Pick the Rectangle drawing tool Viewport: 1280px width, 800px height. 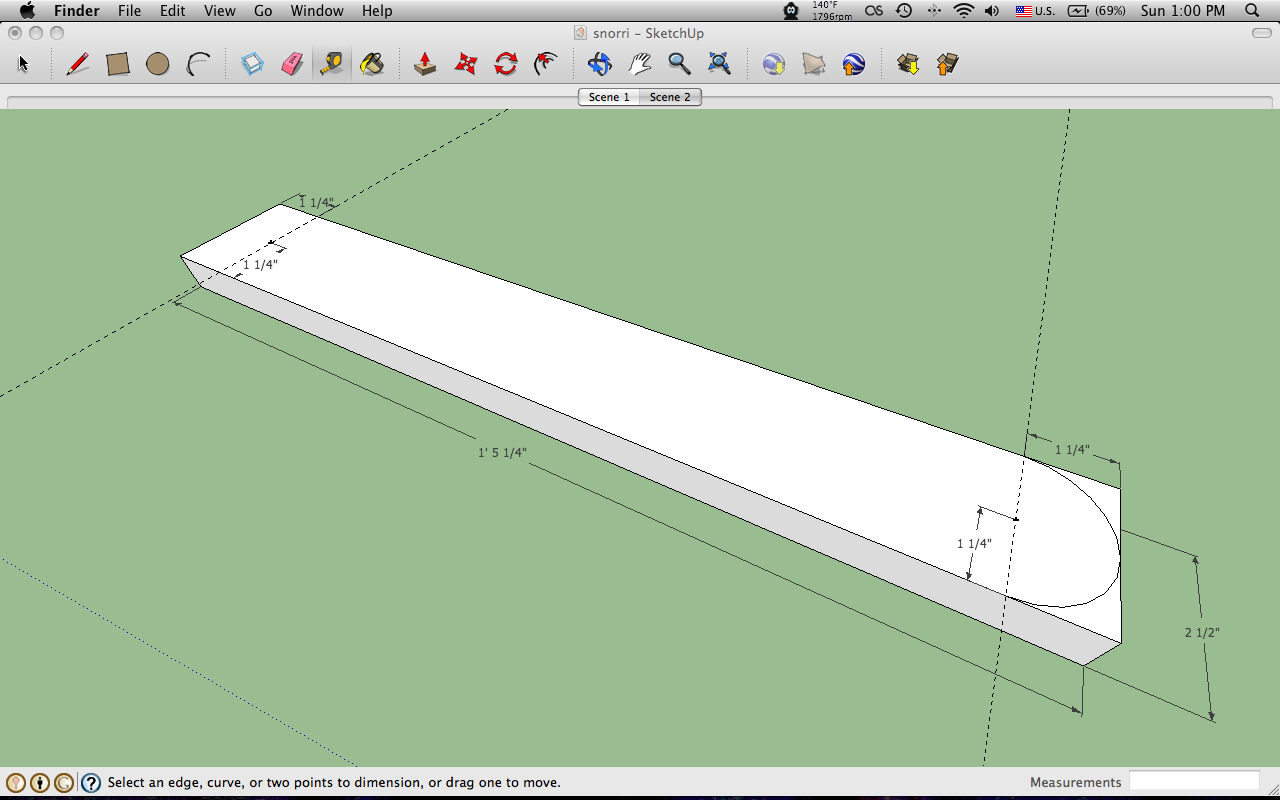pyautogui.click(x=118, y=65)
